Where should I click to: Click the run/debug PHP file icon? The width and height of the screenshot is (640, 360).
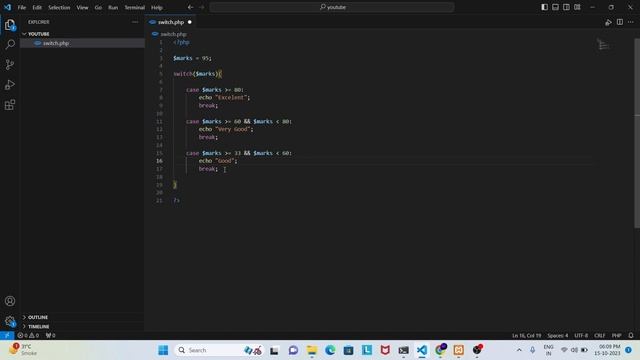click(608, 22)
